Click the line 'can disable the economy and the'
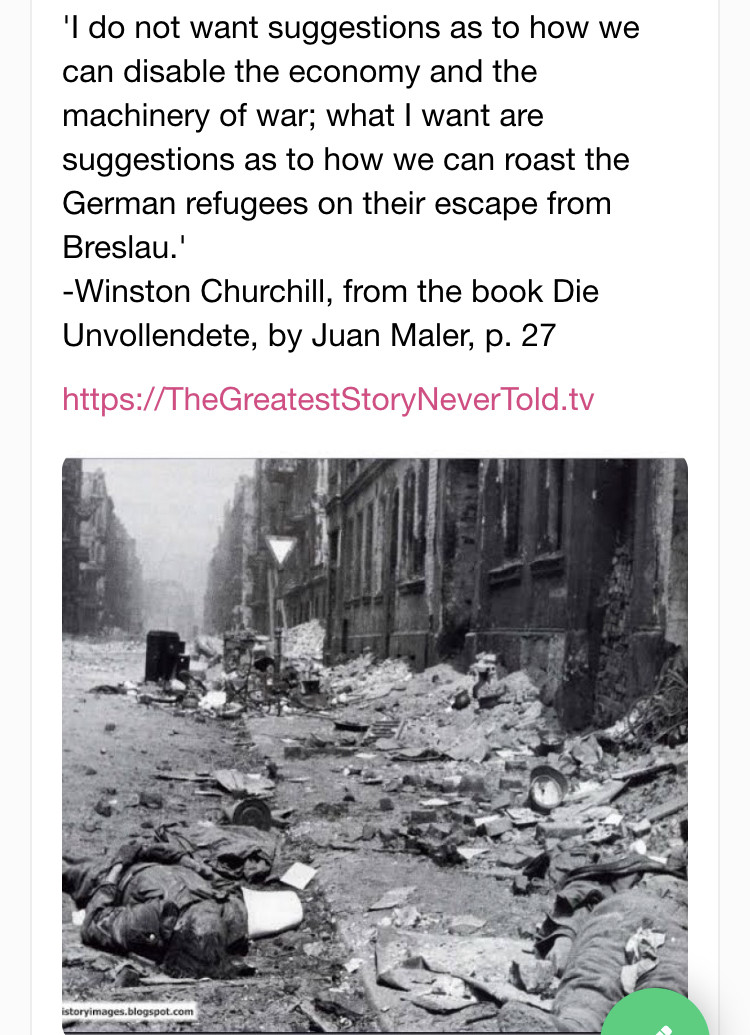The width and height of the screenshot is (750, 1035). (x=300, y=71)
